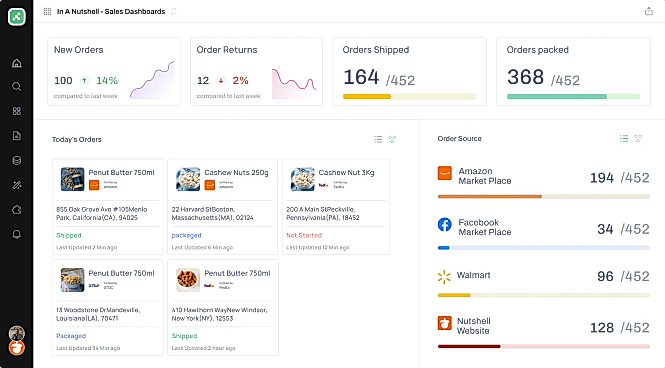Click FedEx logo on Cashew Nut 3Kg card
Viewport: 665px width, 368px height.
pos(324,185)
